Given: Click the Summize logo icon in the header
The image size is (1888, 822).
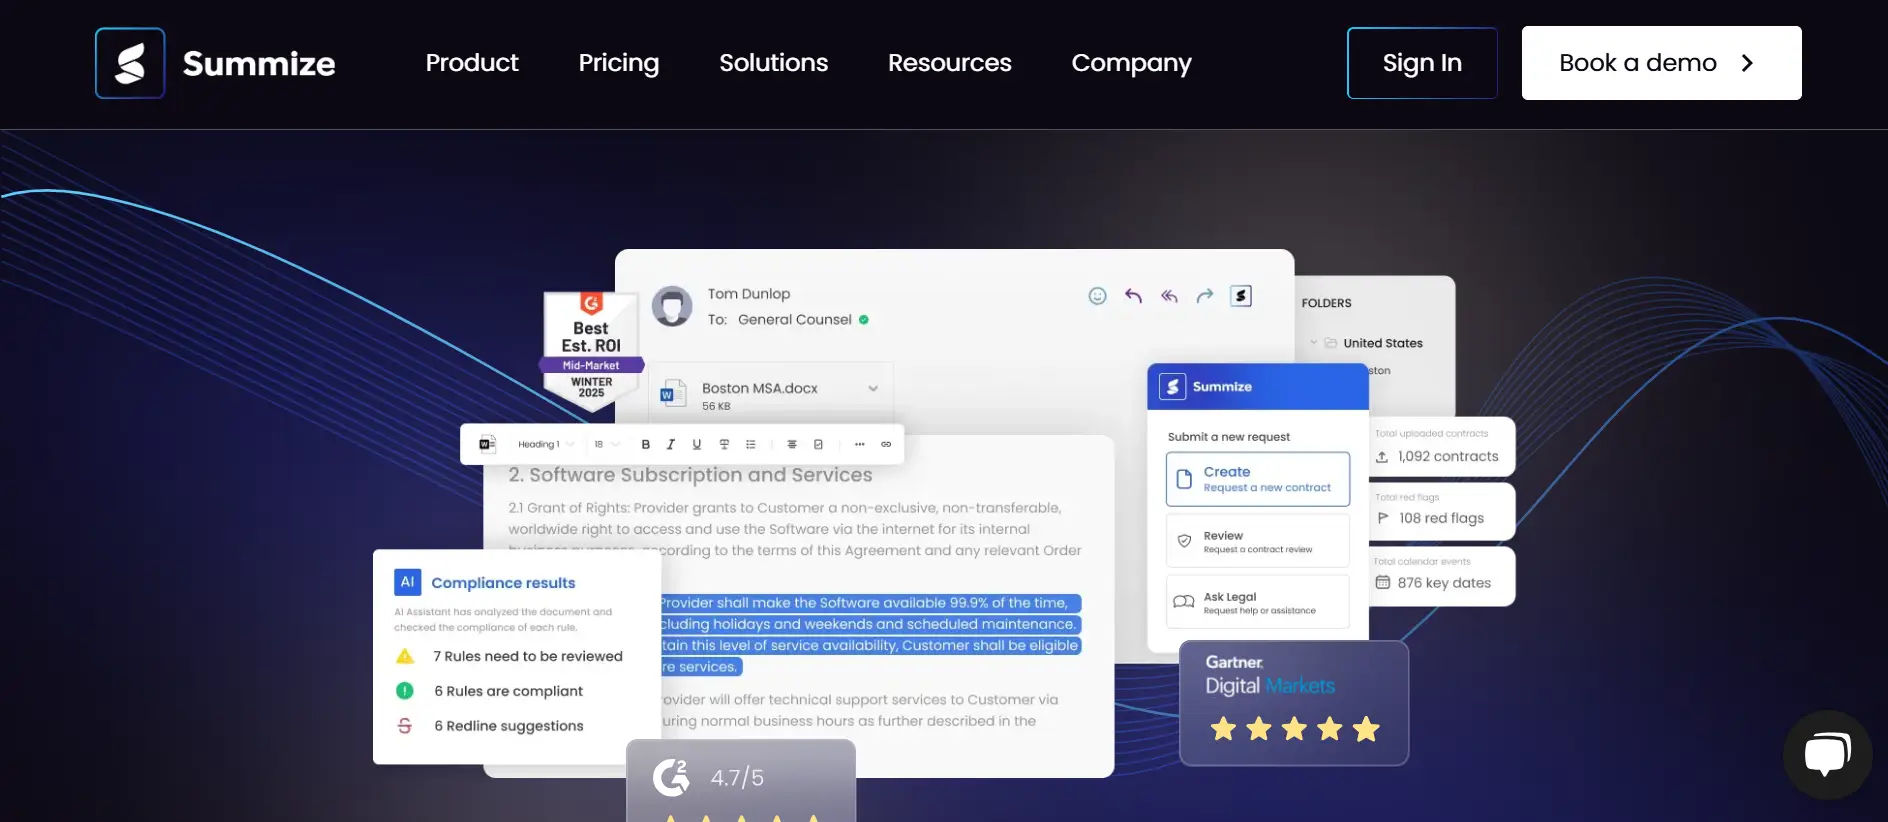Looking at the screenshot, I should click(x=130, y=63).
